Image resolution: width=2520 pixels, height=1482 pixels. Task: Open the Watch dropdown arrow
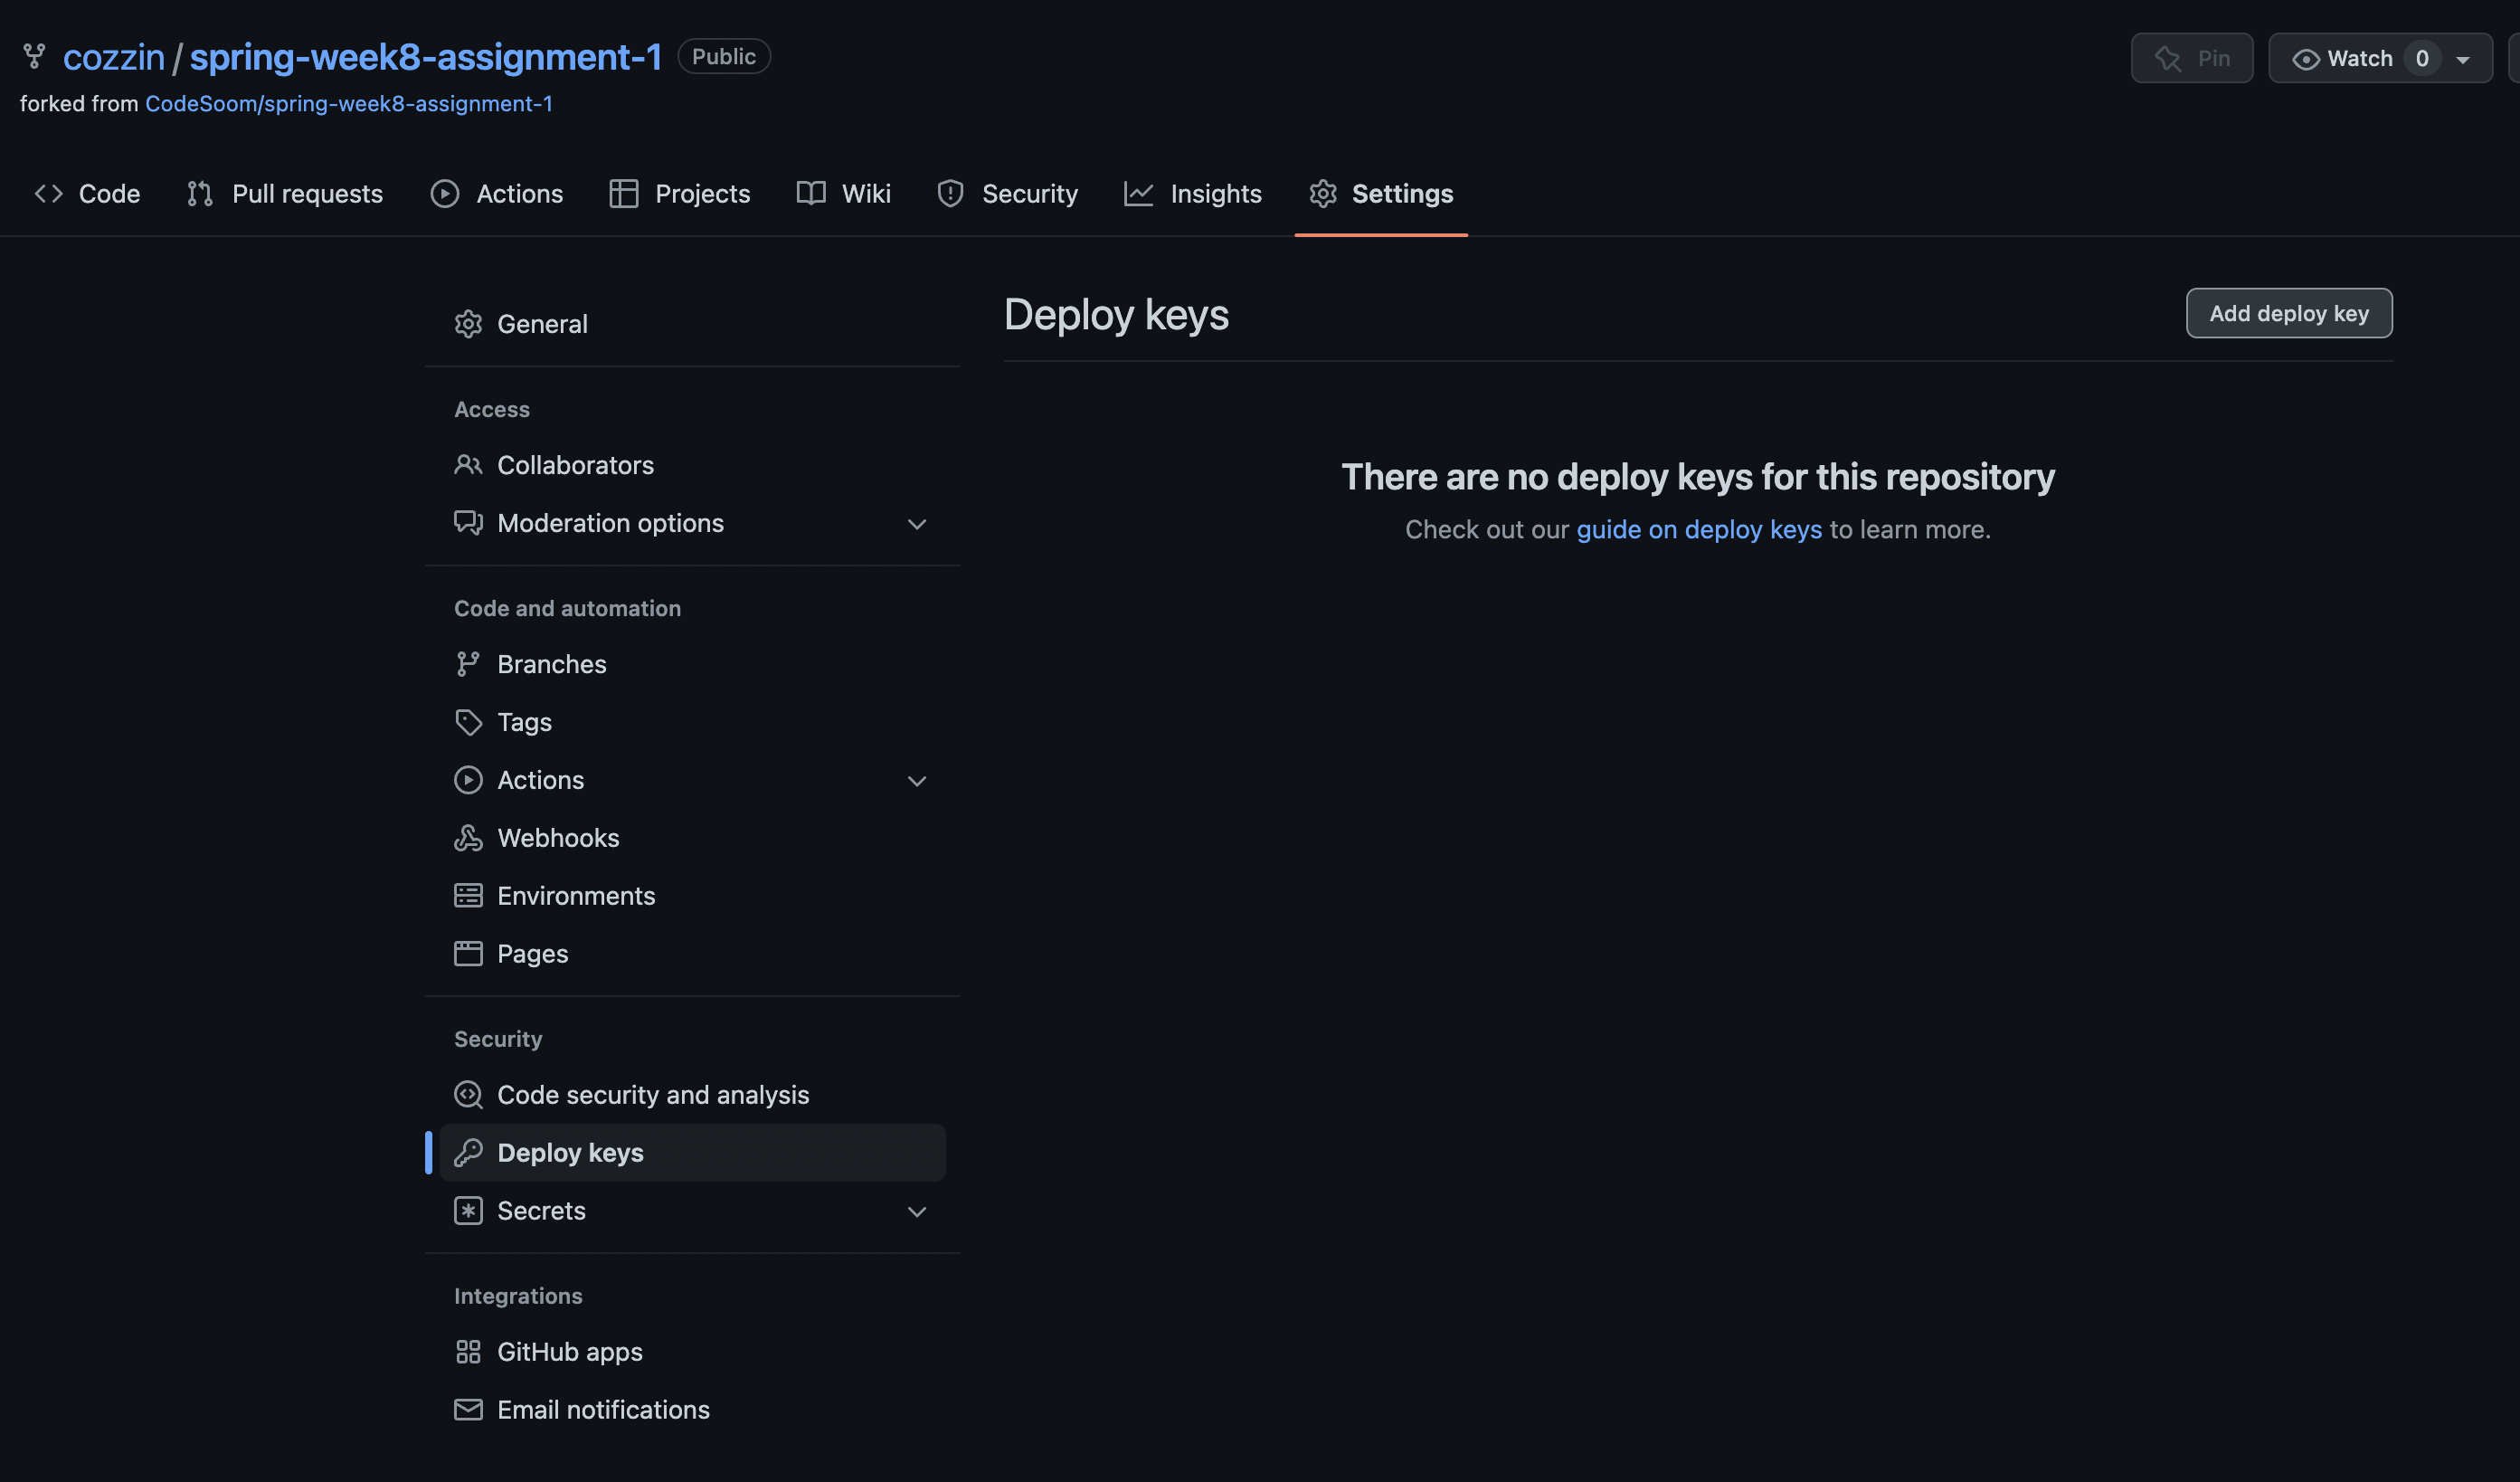2463,60
